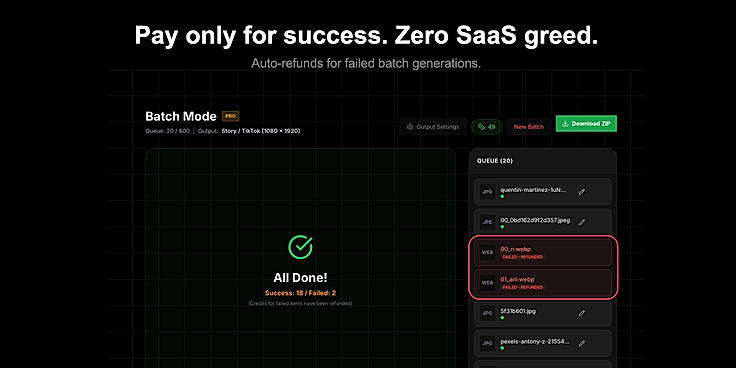The width and height of the screenshot is (736, 368).
Task: Click the Batch Mode title
Action: coord(181,116)
